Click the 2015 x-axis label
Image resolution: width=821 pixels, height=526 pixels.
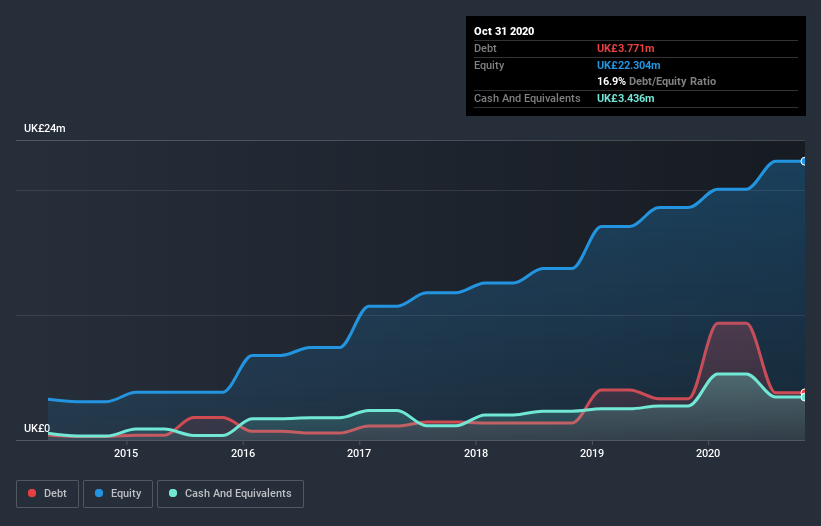(126, 453)
